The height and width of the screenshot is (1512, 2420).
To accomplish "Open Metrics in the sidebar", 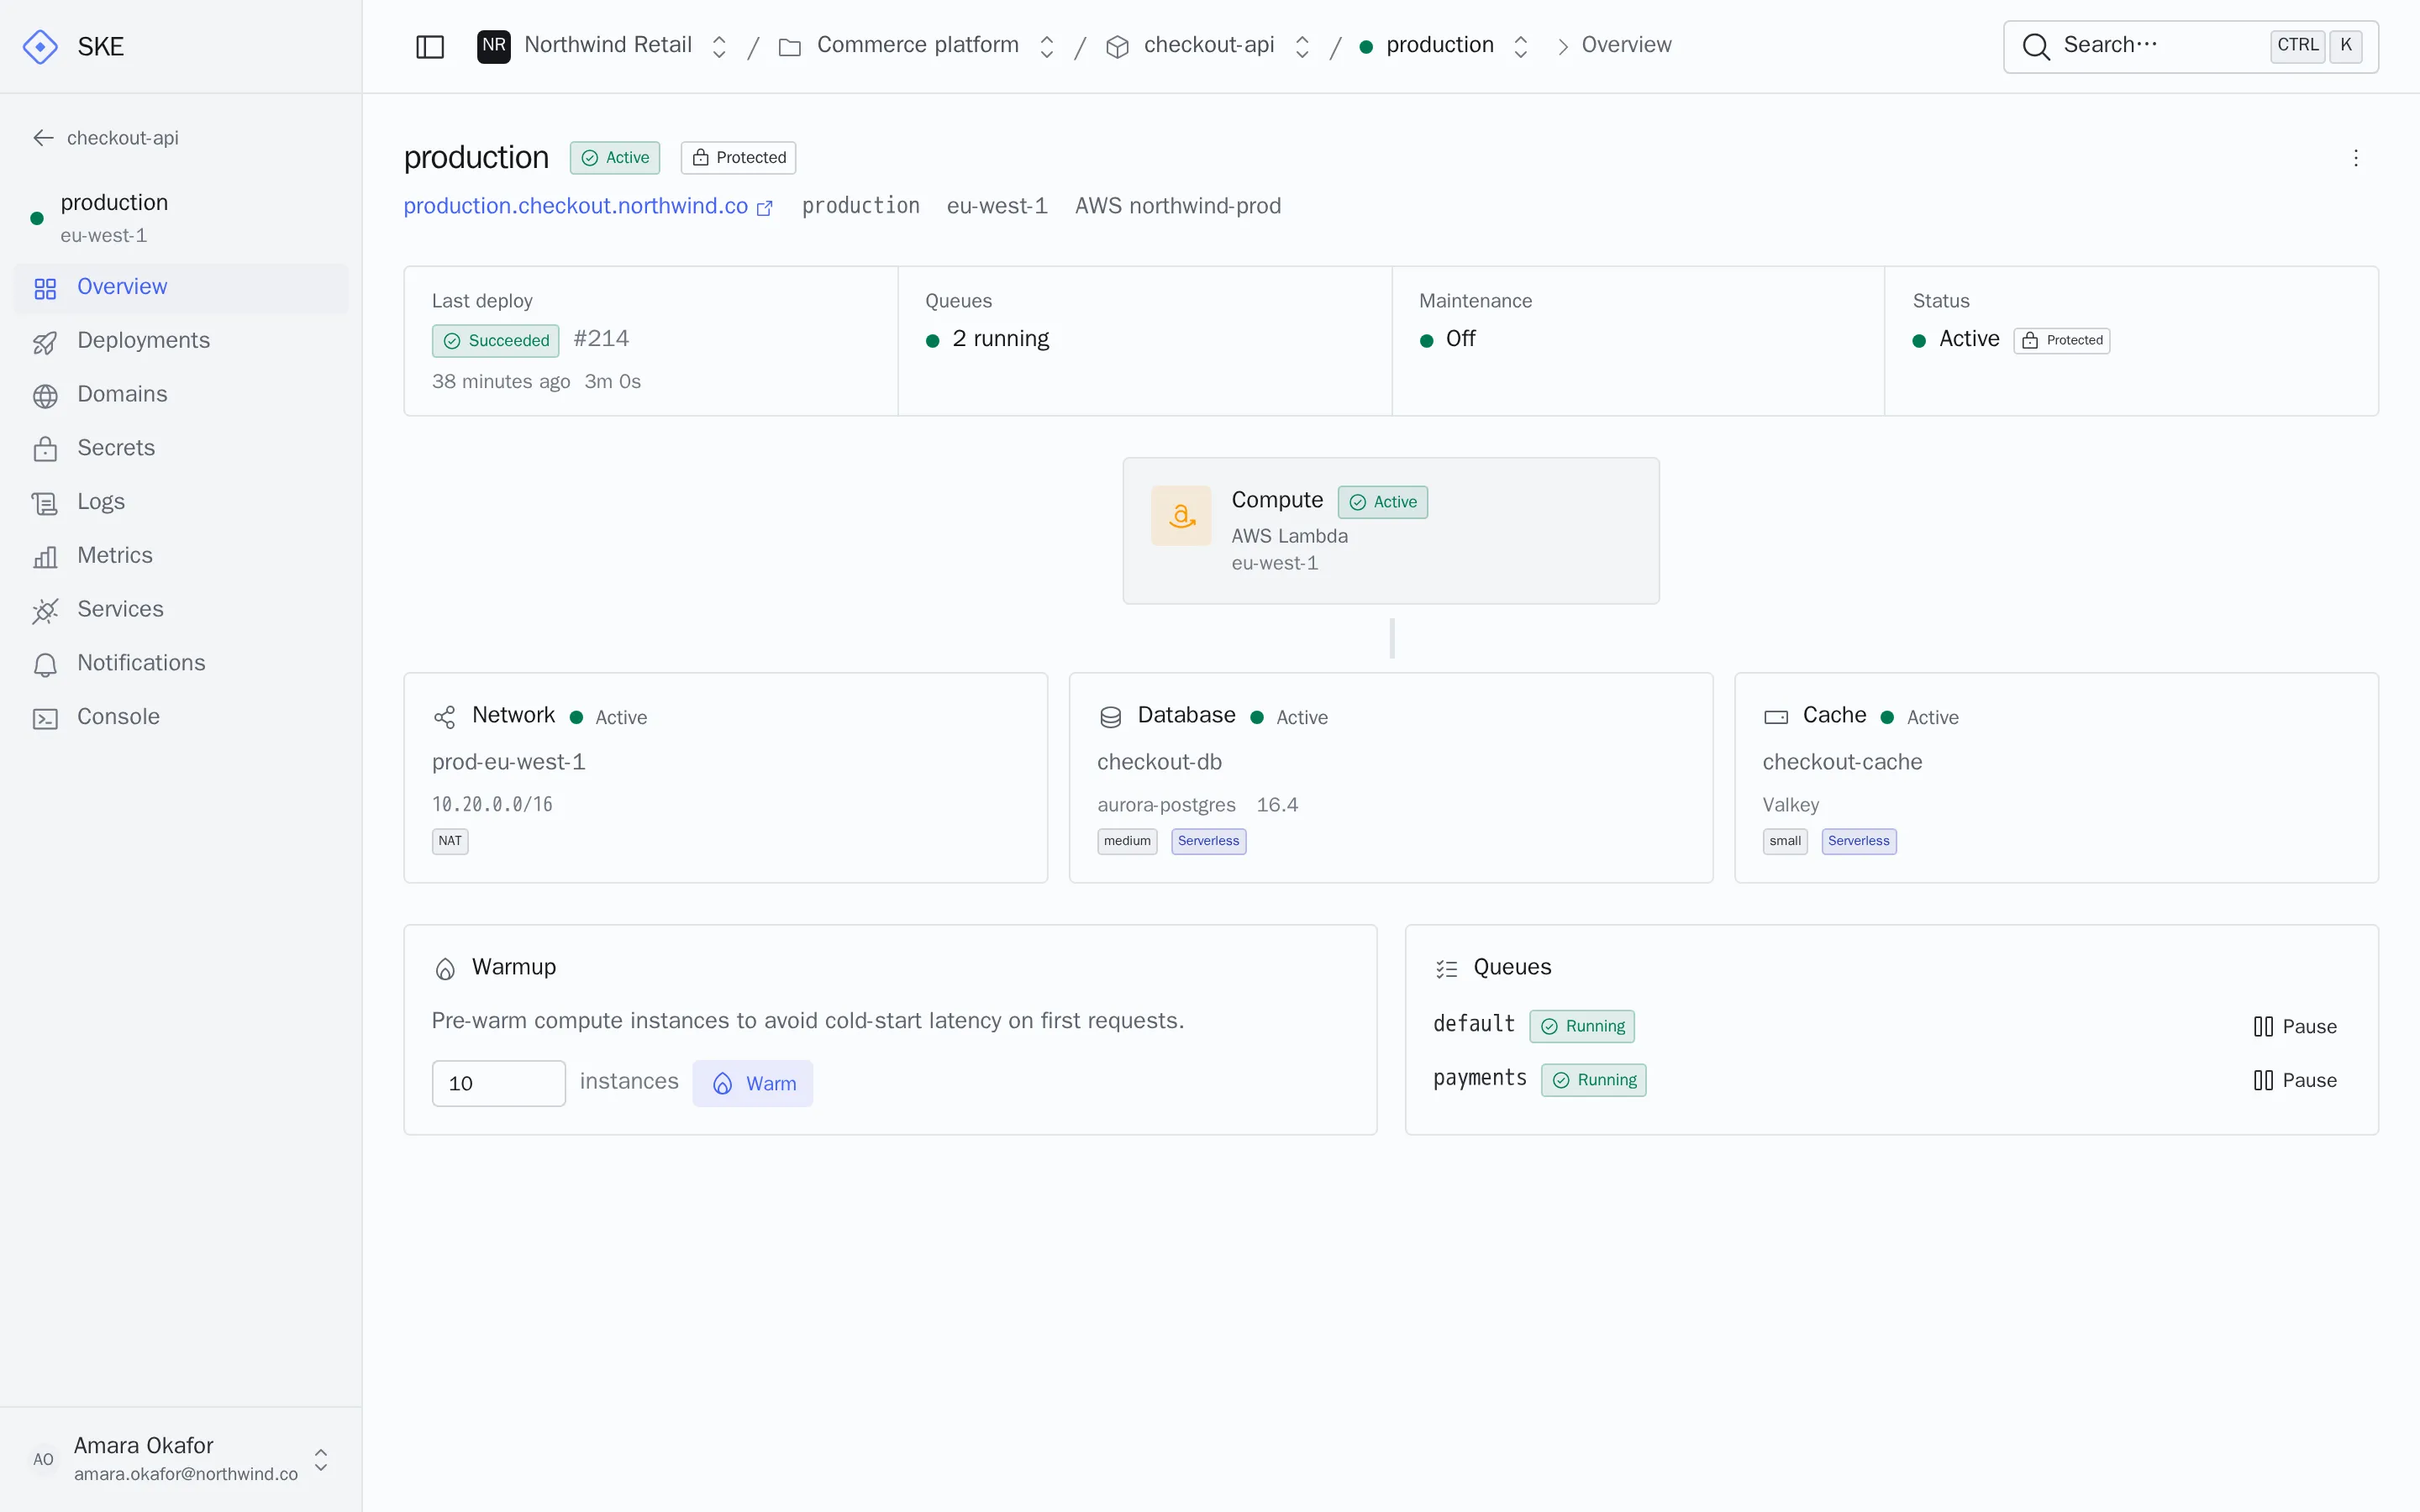I will click(181, 556).
